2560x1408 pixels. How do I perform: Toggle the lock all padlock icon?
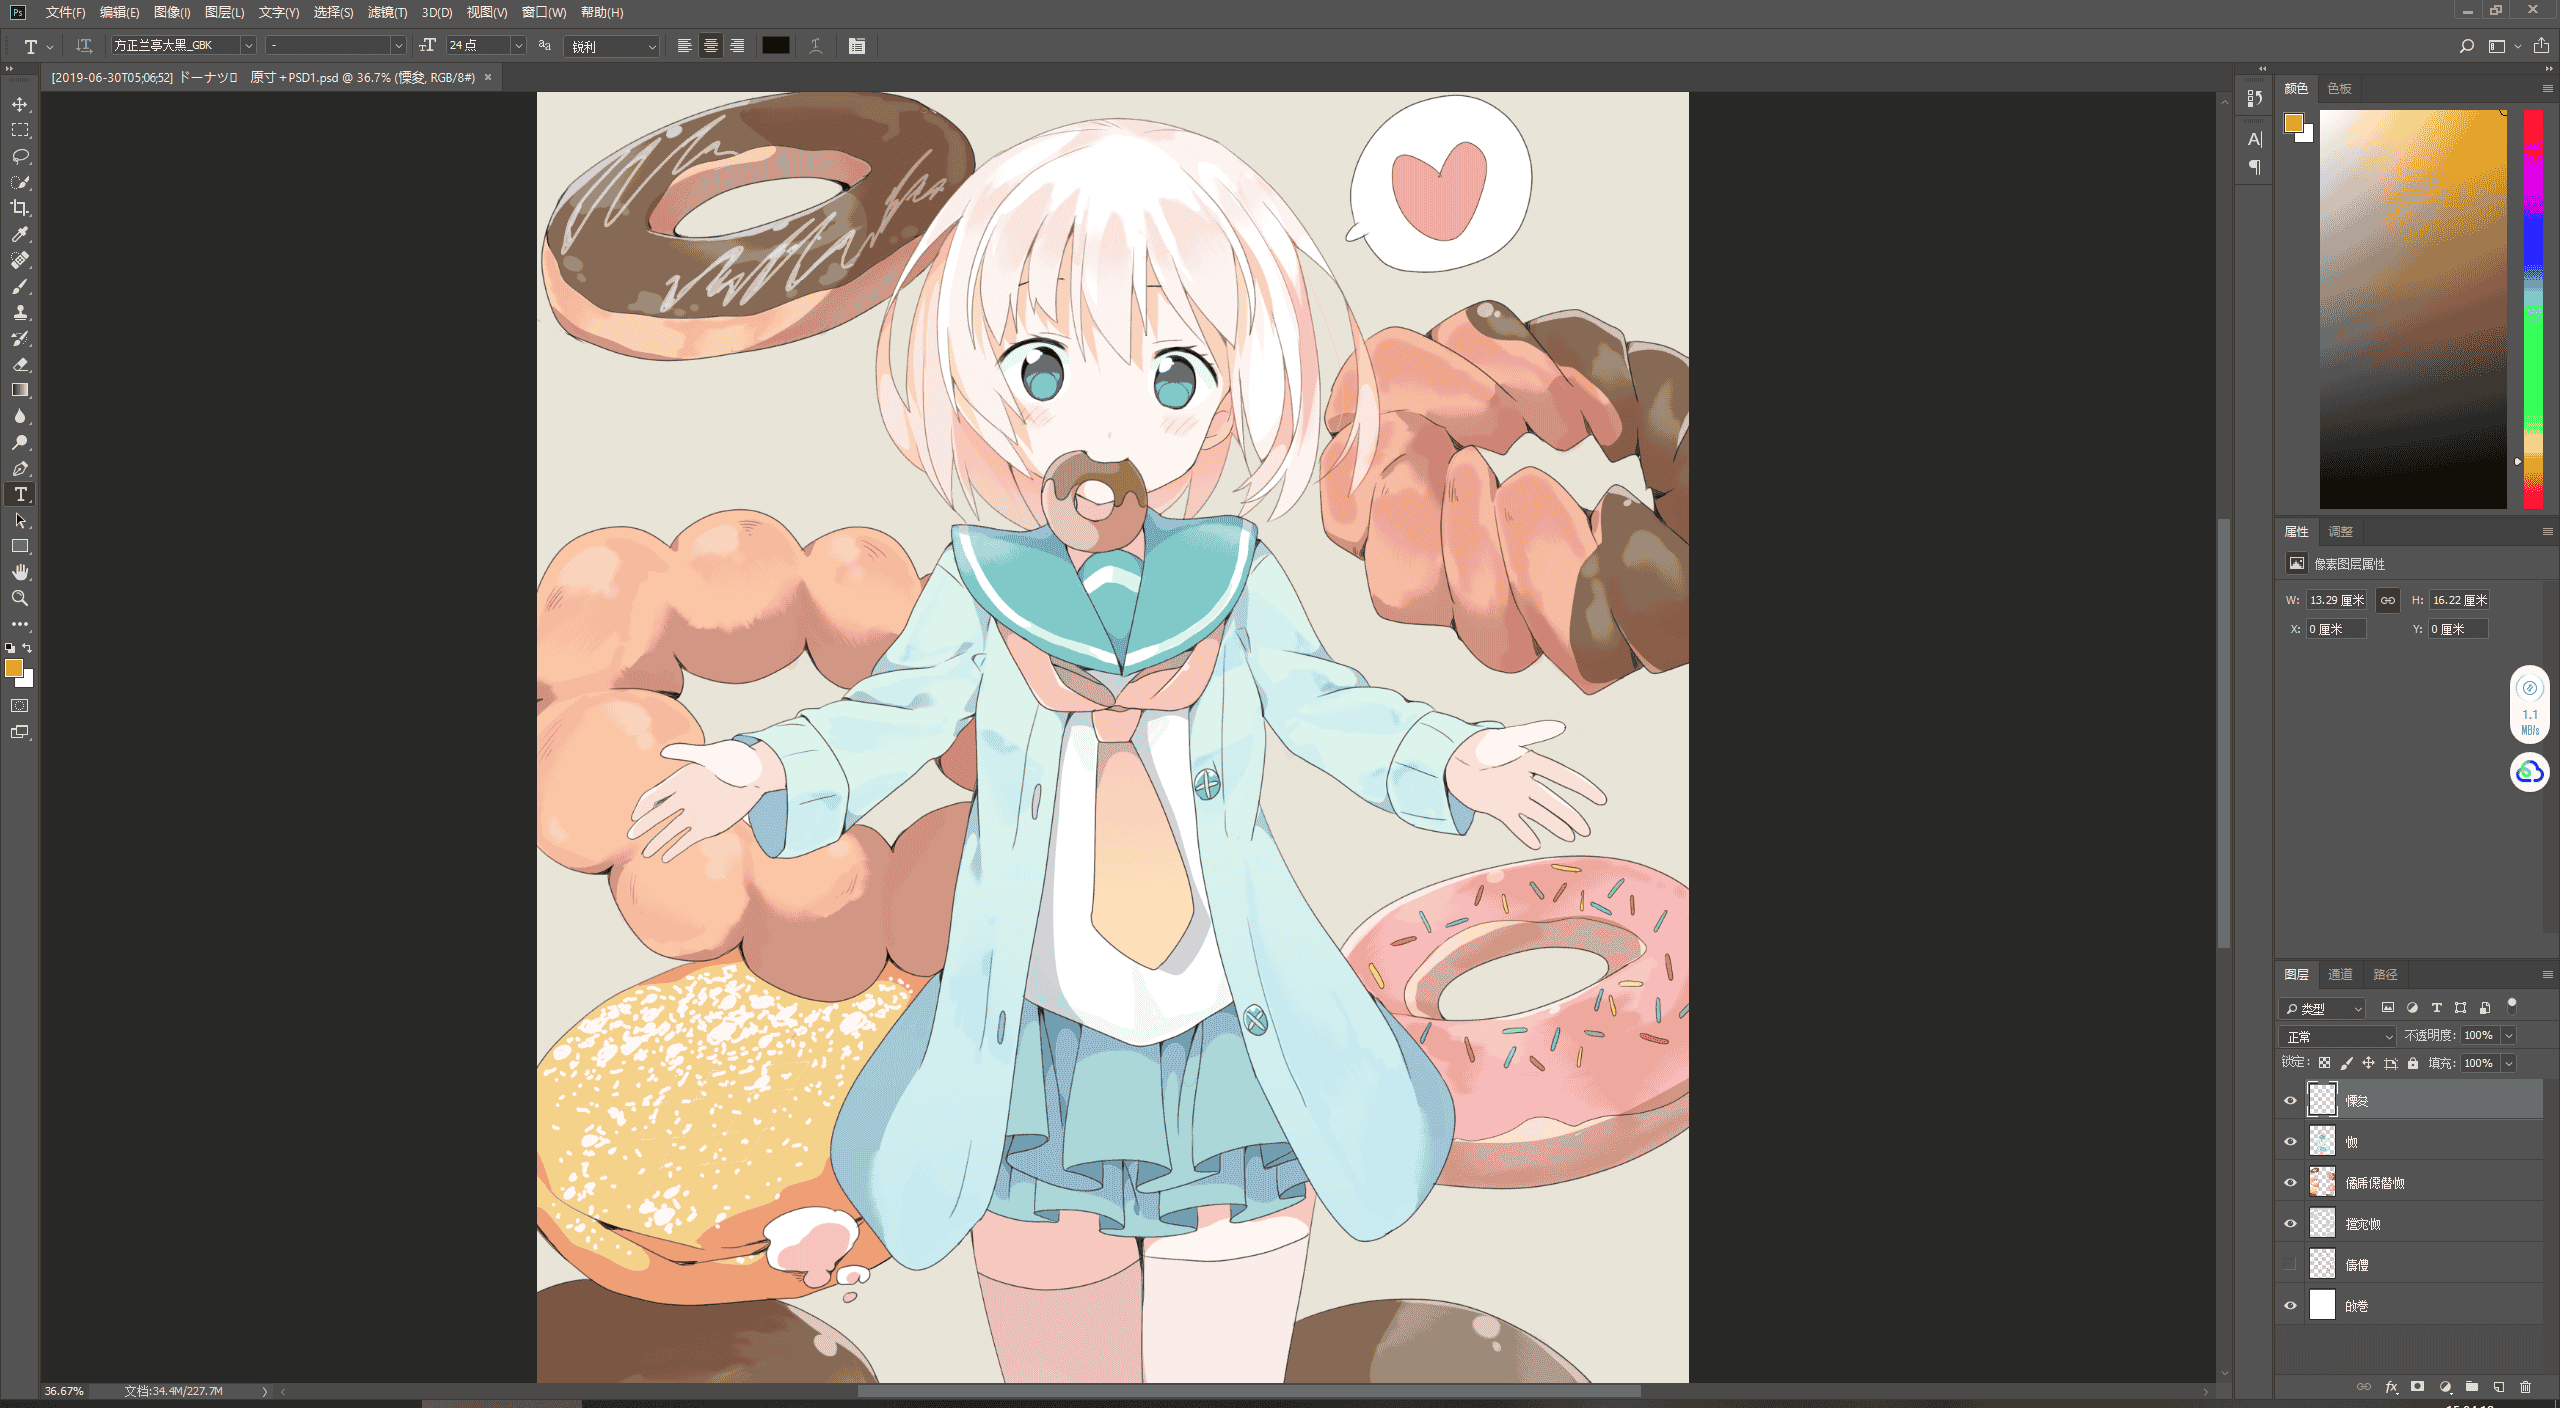2413,1063
